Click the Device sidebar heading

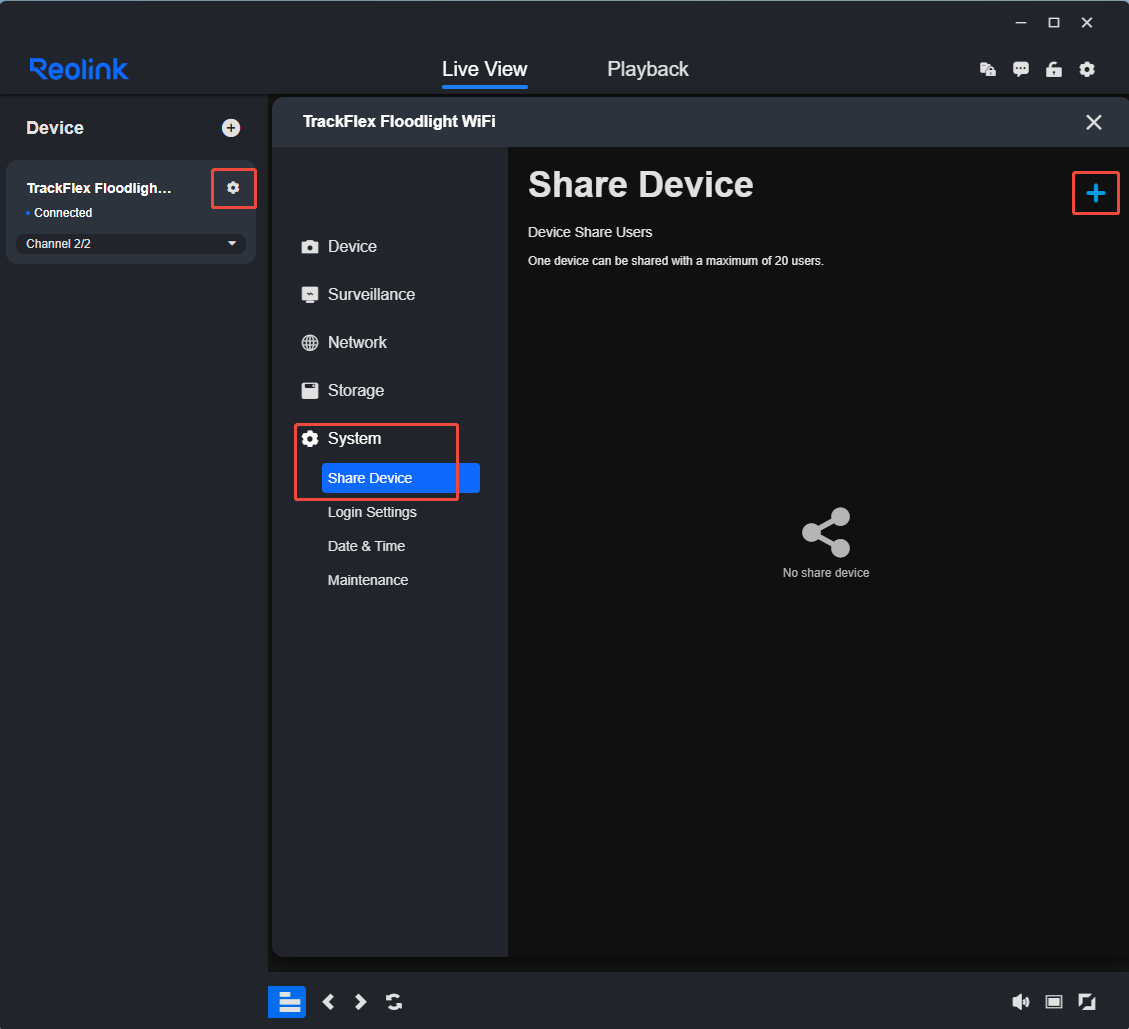coord(55,128)
